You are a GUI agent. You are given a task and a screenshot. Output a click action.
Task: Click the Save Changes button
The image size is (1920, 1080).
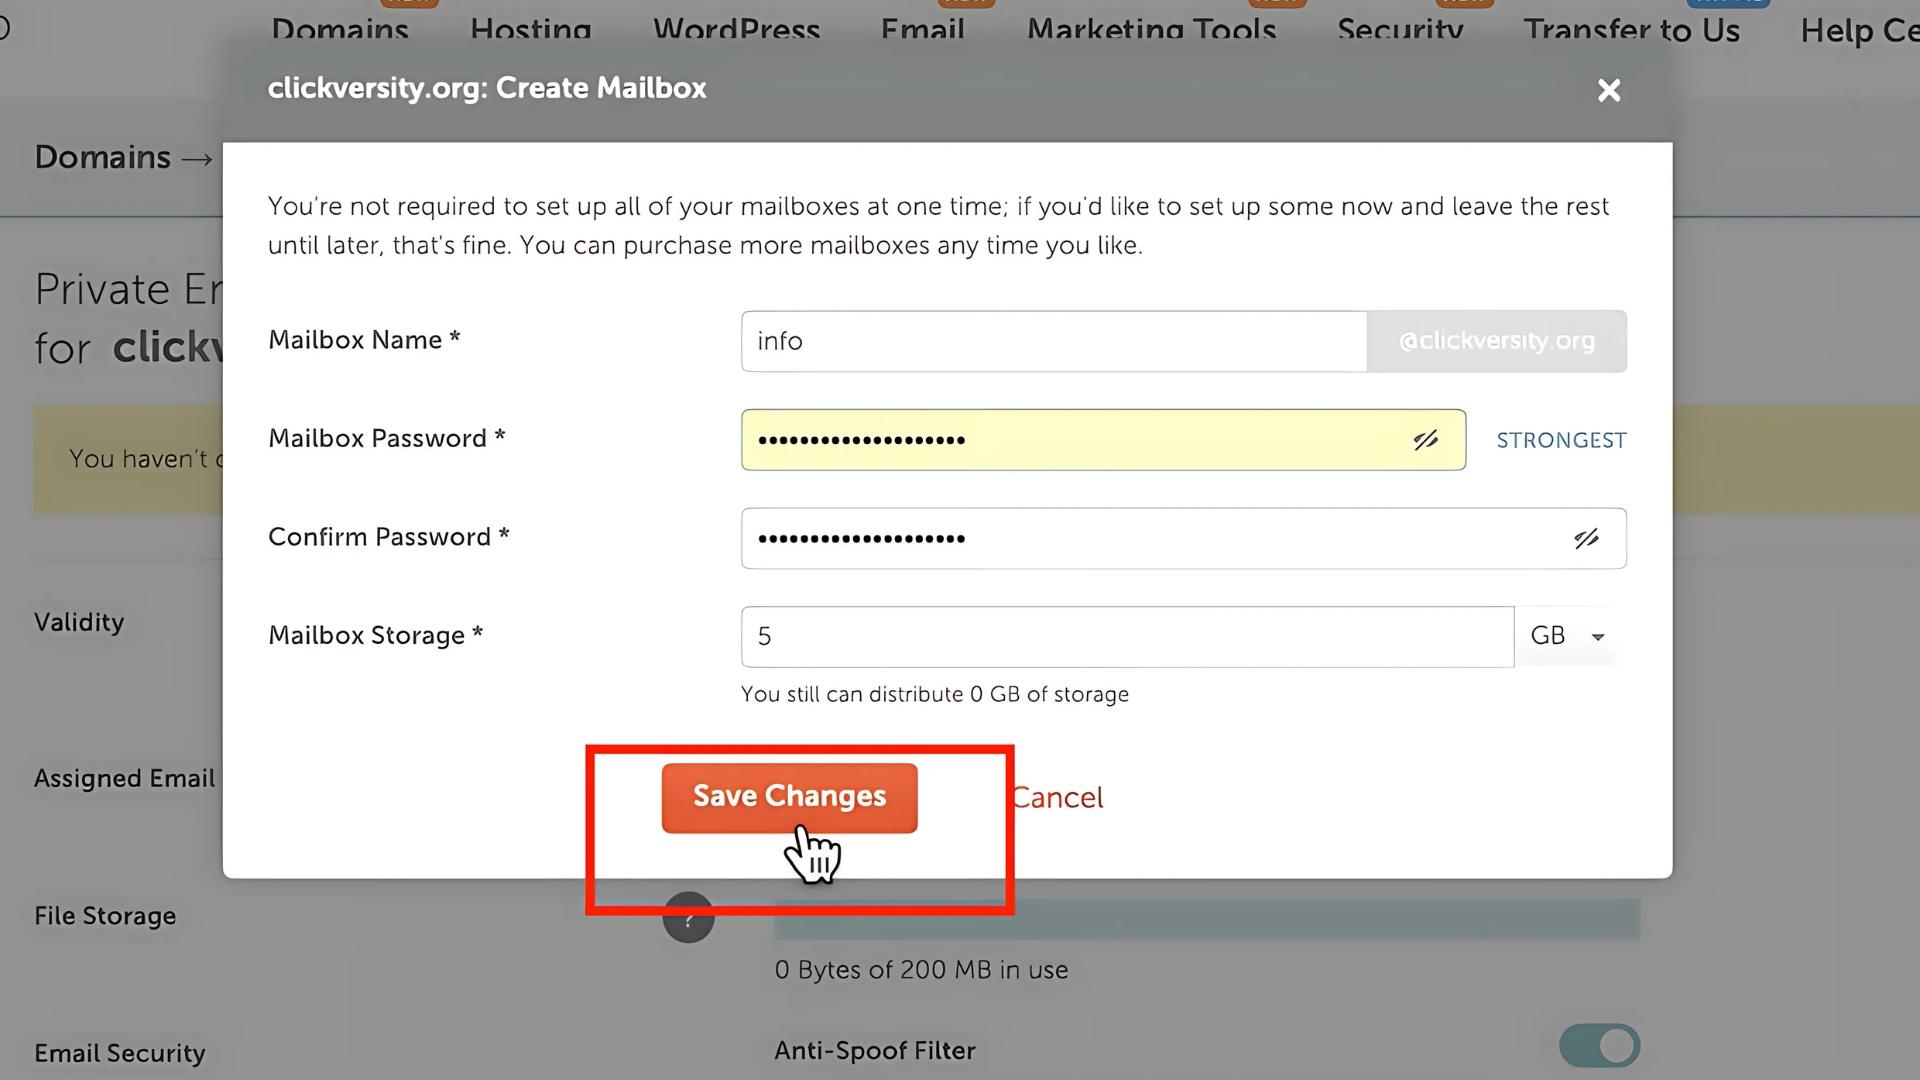click(x=789, y=798)
